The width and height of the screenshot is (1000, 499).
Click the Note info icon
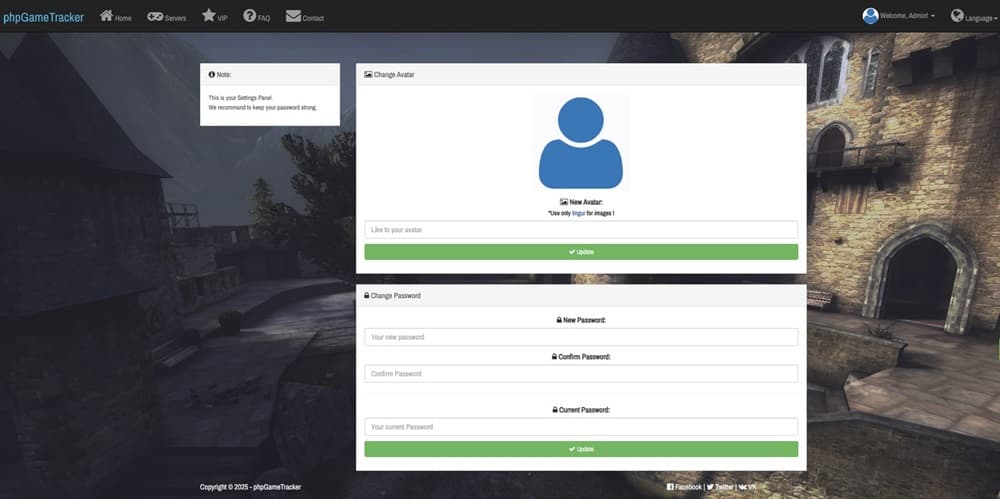pos(212,75)
